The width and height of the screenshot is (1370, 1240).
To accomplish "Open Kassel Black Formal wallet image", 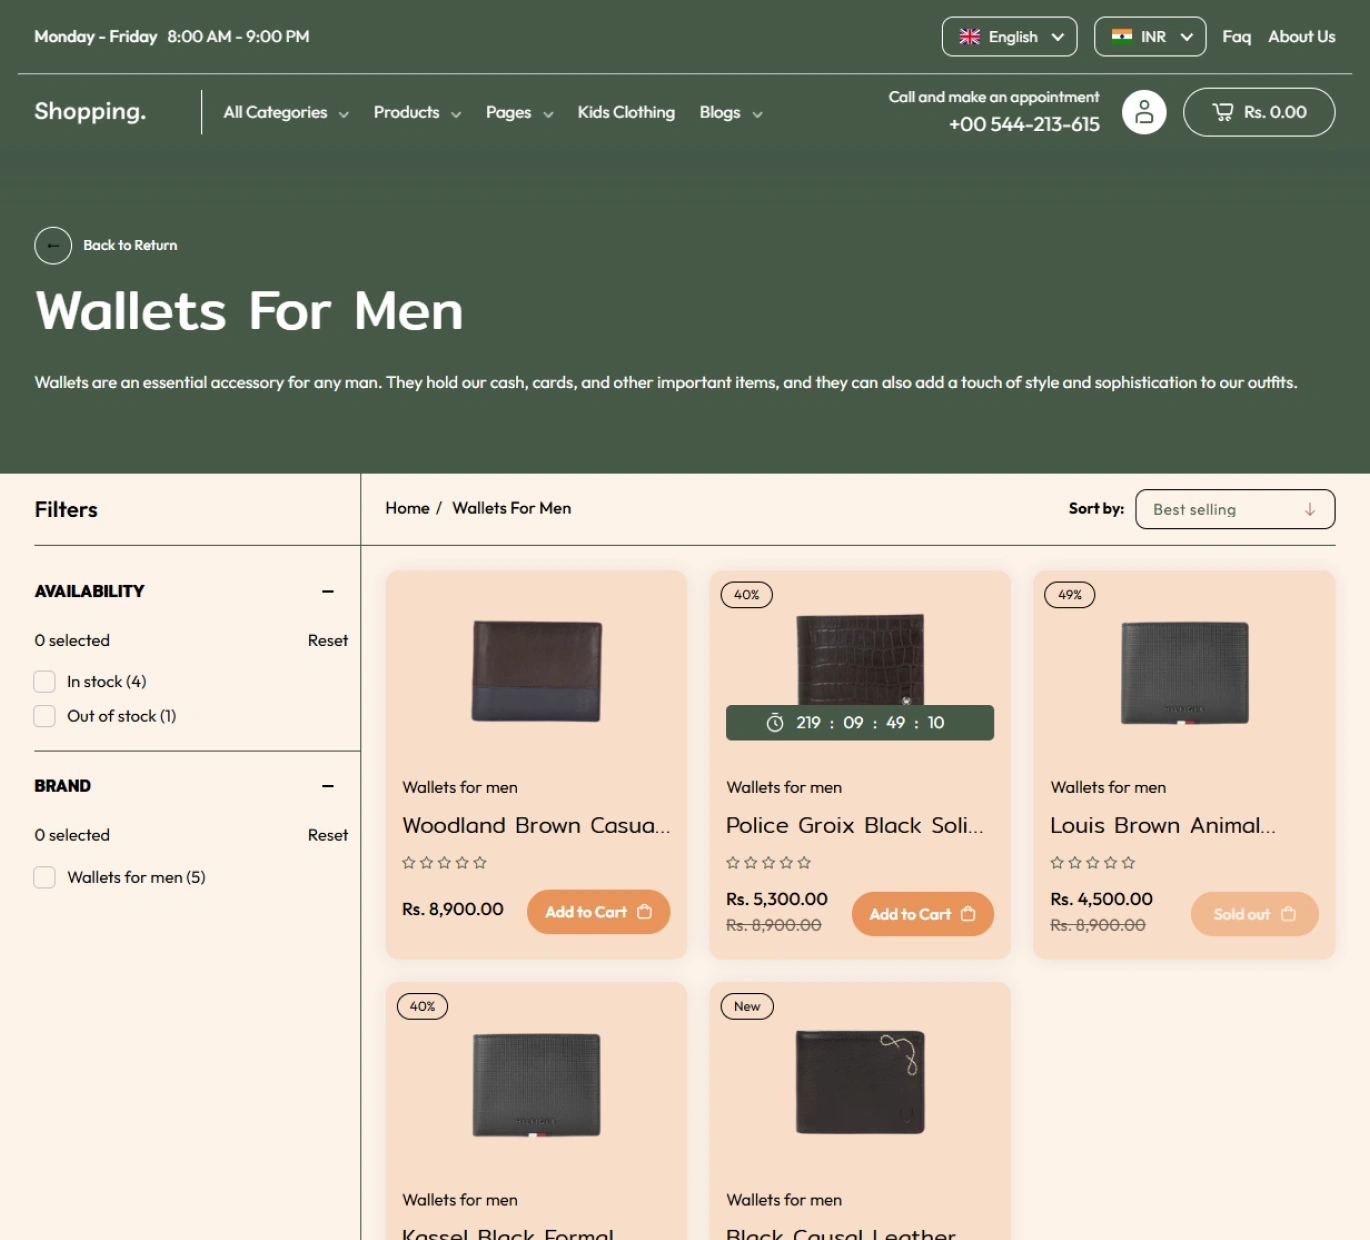I will click(x=536, y=1085).
